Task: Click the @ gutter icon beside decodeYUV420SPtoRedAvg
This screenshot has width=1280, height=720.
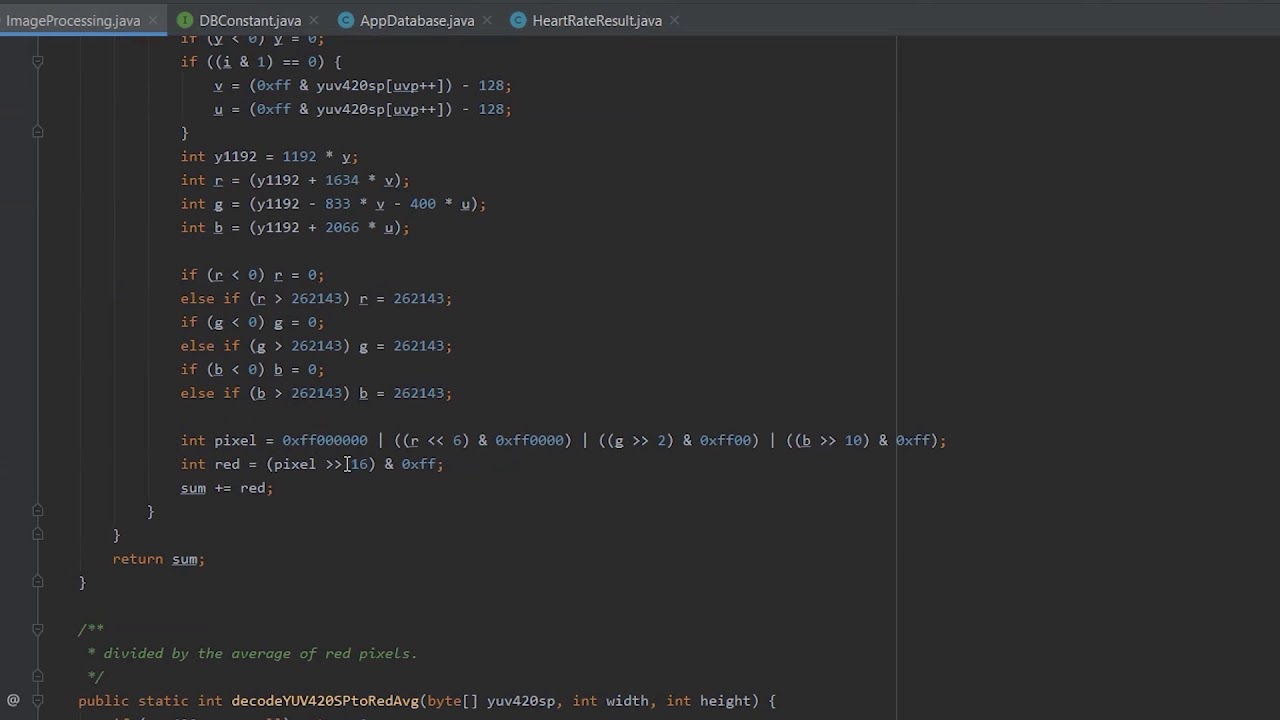Action: tap(13, 700)
